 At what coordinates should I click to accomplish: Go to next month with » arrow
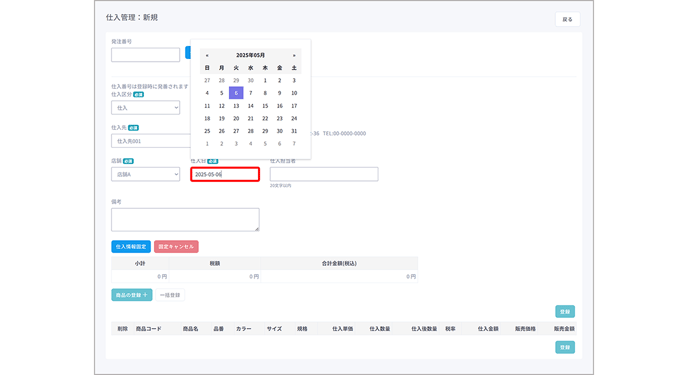[x=294, y=55]
